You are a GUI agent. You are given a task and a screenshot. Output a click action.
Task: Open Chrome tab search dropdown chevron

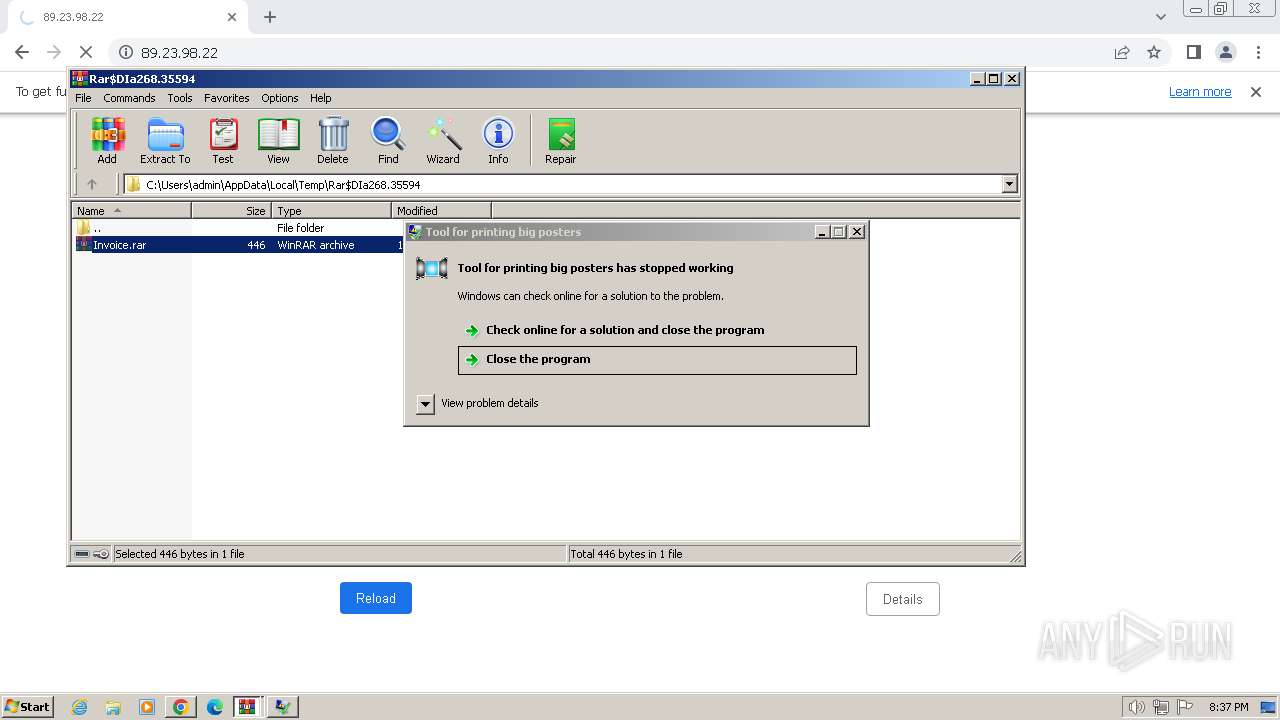tap(1160, 17)
